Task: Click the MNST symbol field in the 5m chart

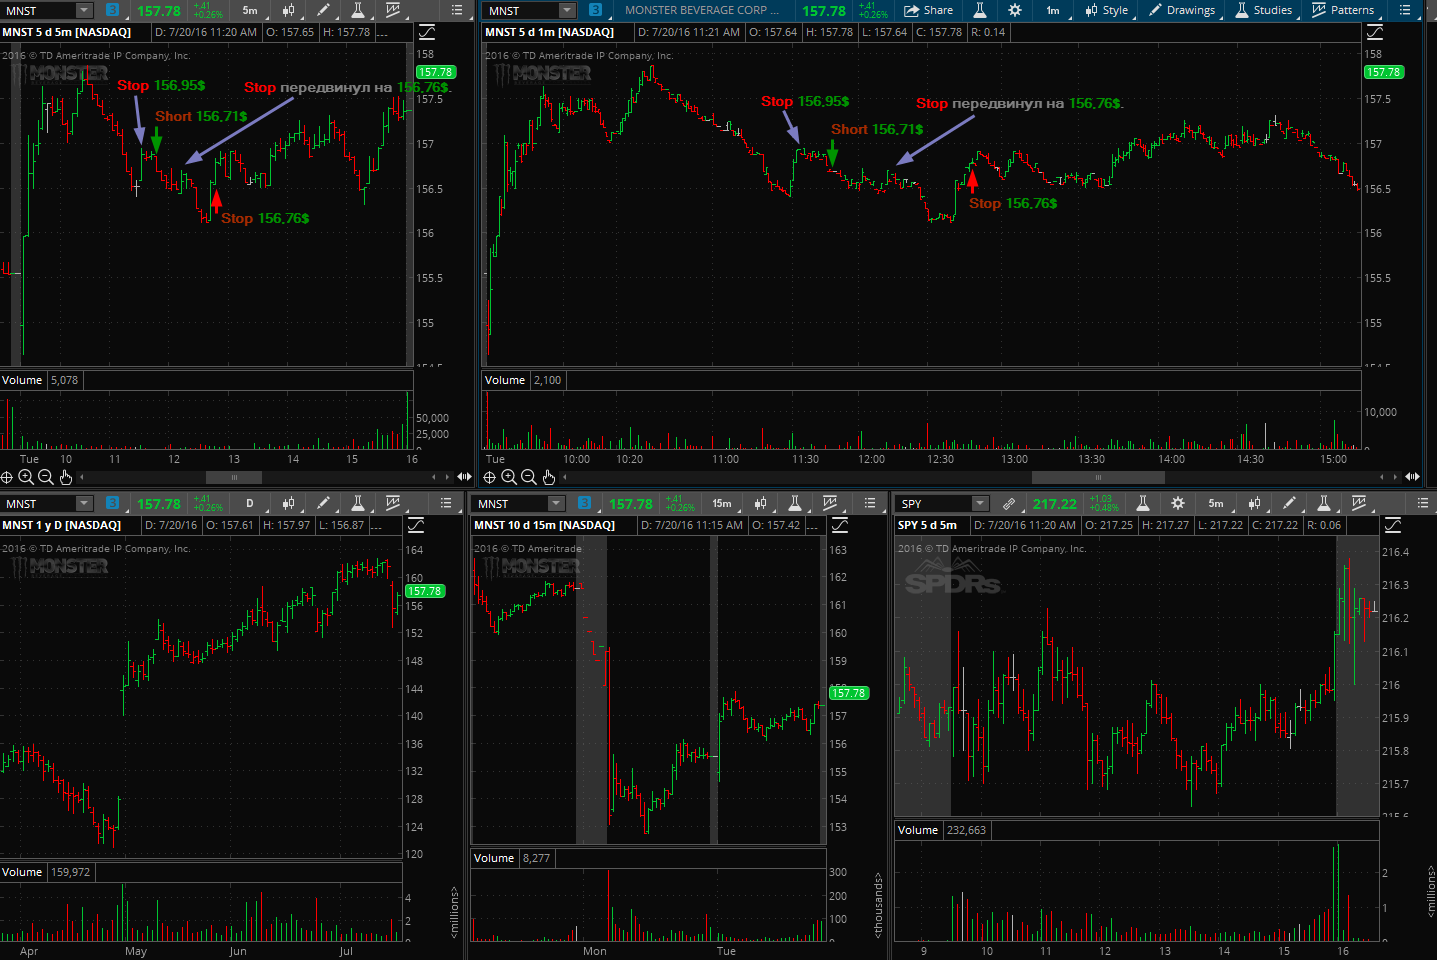Action: pos(38,10)
